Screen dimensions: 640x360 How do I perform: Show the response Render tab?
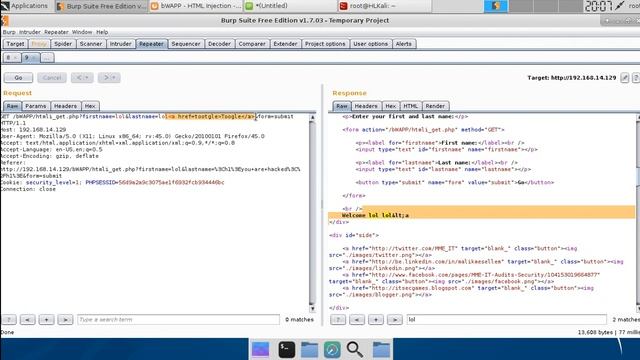coord(435,106)
